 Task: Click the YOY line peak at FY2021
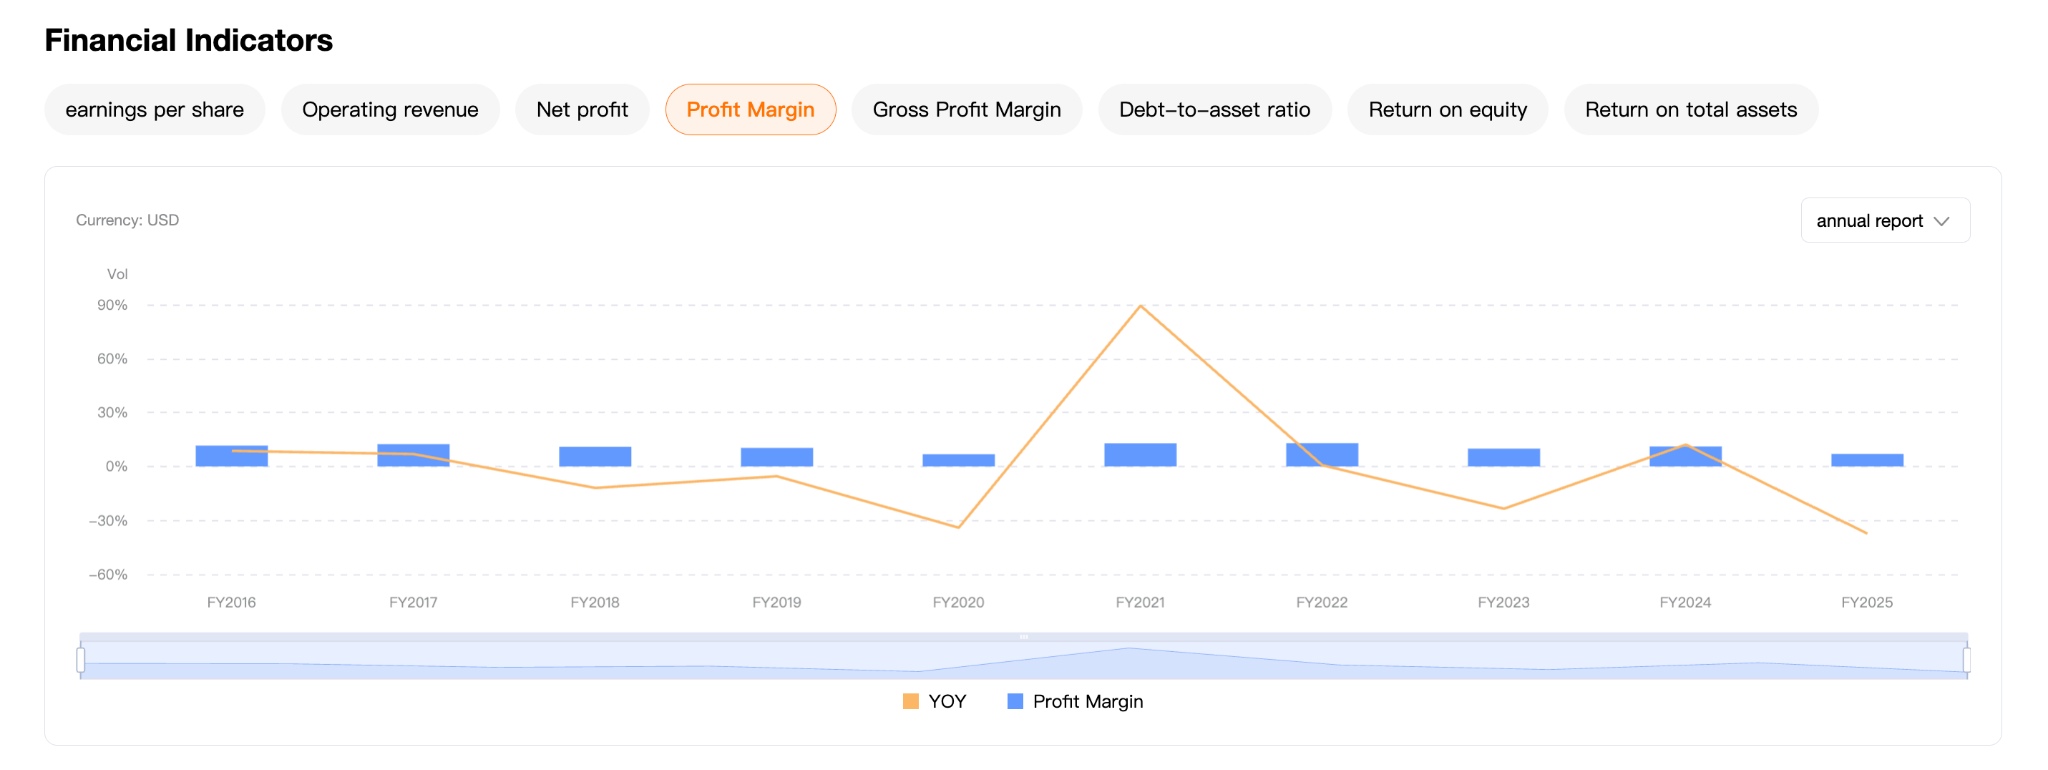click(1140, 306)
